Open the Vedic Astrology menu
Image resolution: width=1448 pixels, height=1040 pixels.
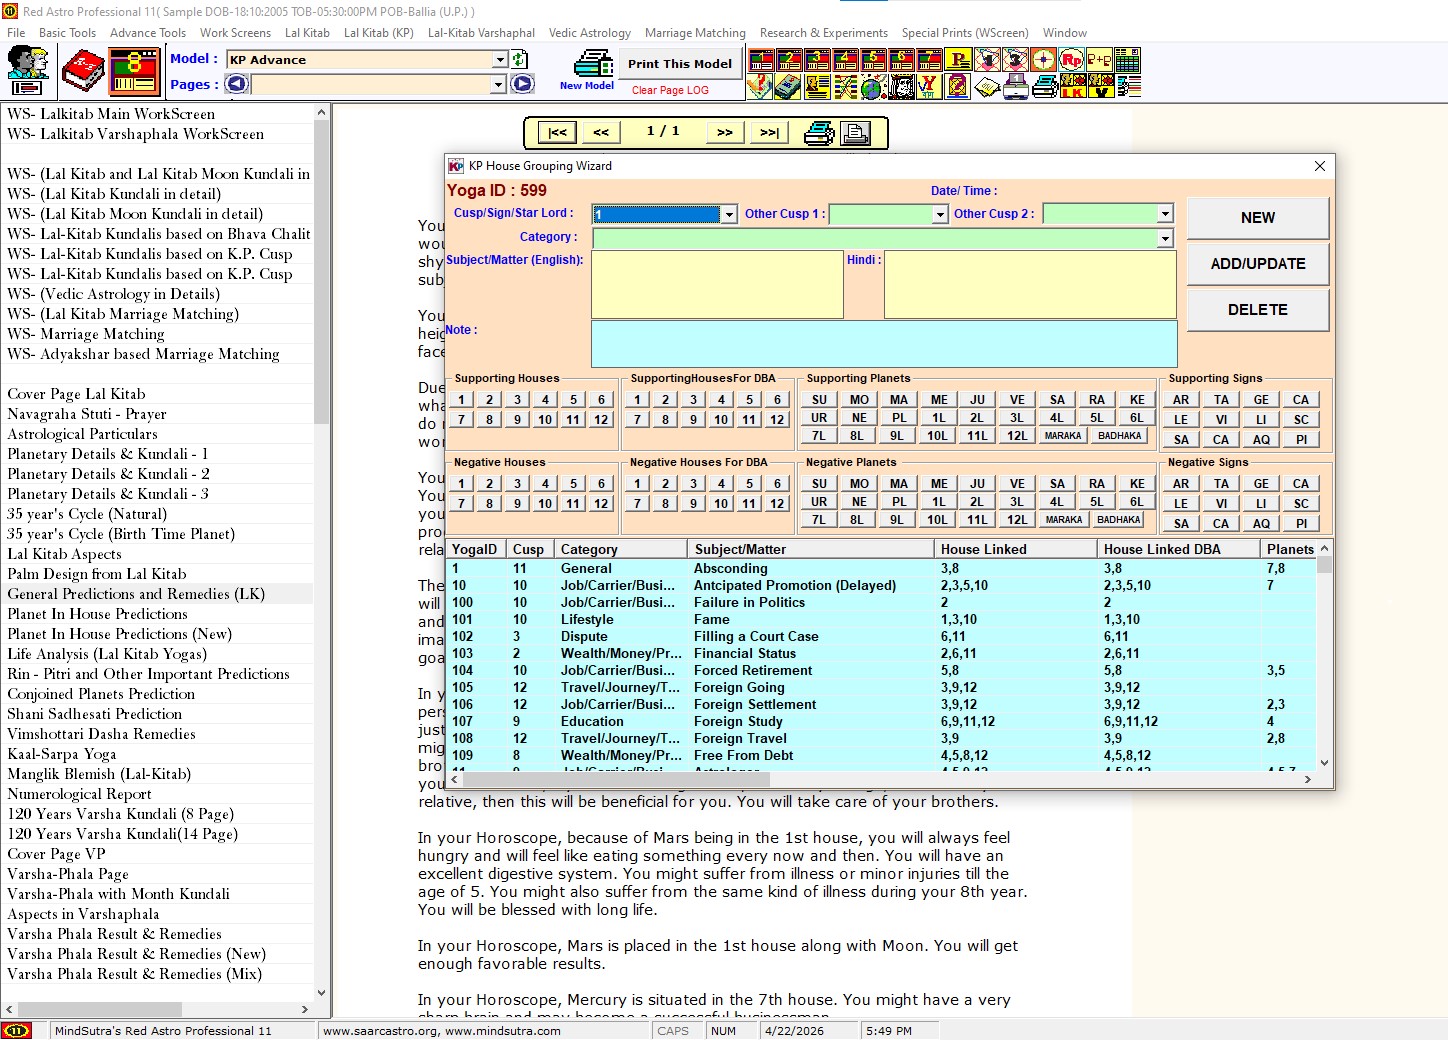pyautogui.click(x=590, y=33)
